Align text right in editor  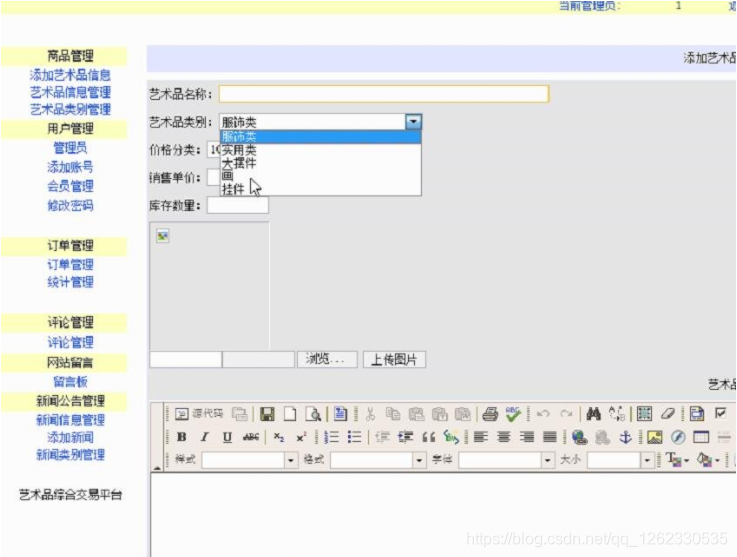coord(526,437)
